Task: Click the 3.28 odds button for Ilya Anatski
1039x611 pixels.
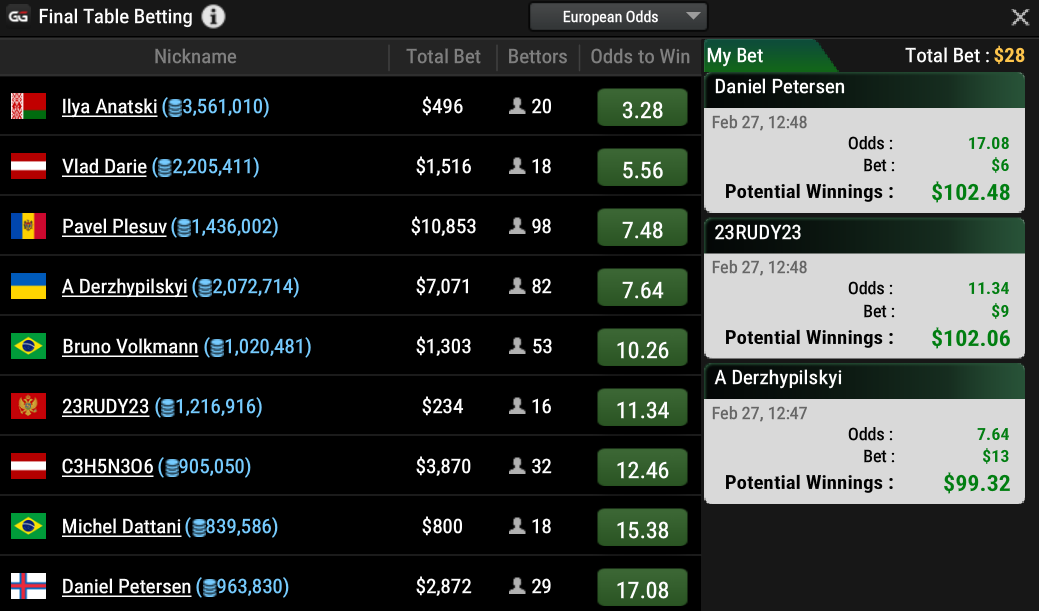Action: (x=642, y=108)
